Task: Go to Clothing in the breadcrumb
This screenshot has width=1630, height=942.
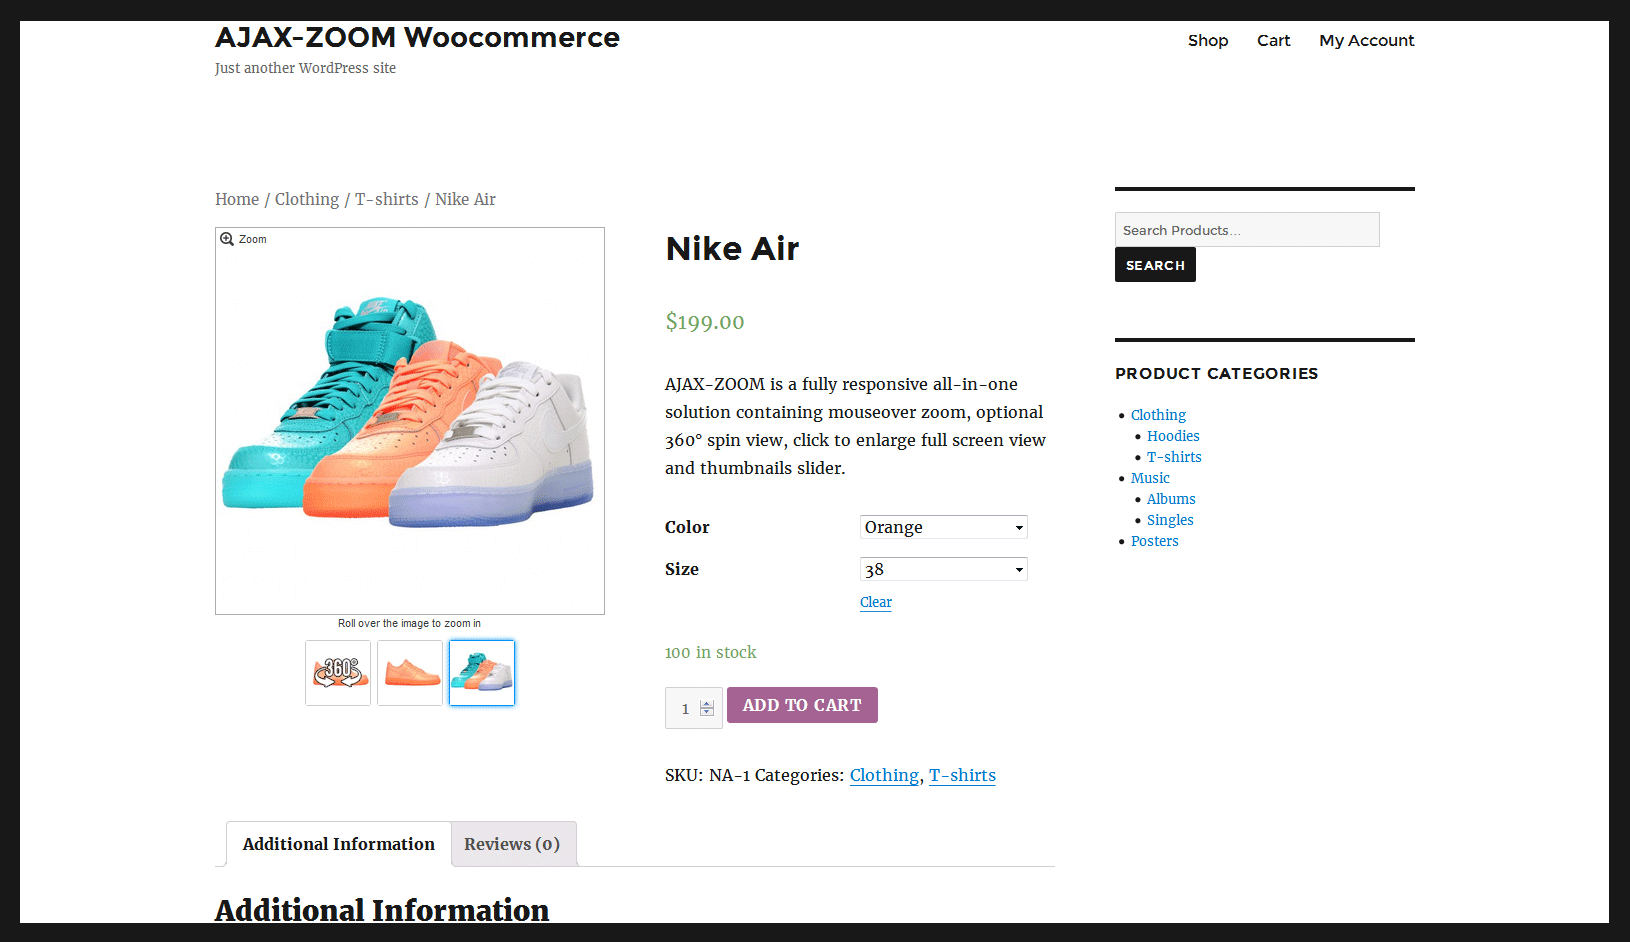Action: coord(307,199)
